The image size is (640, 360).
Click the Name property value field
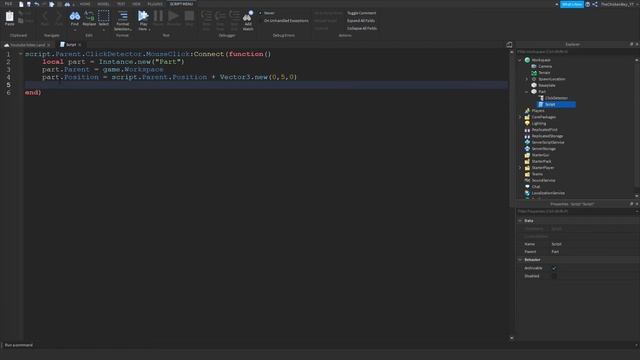click(594, 244)
